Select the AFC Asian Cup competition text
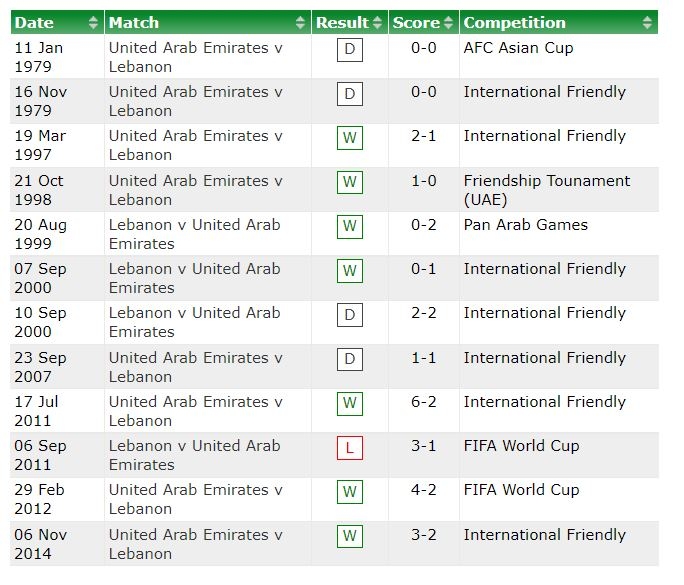684x585 pixels. pos(518,48)
